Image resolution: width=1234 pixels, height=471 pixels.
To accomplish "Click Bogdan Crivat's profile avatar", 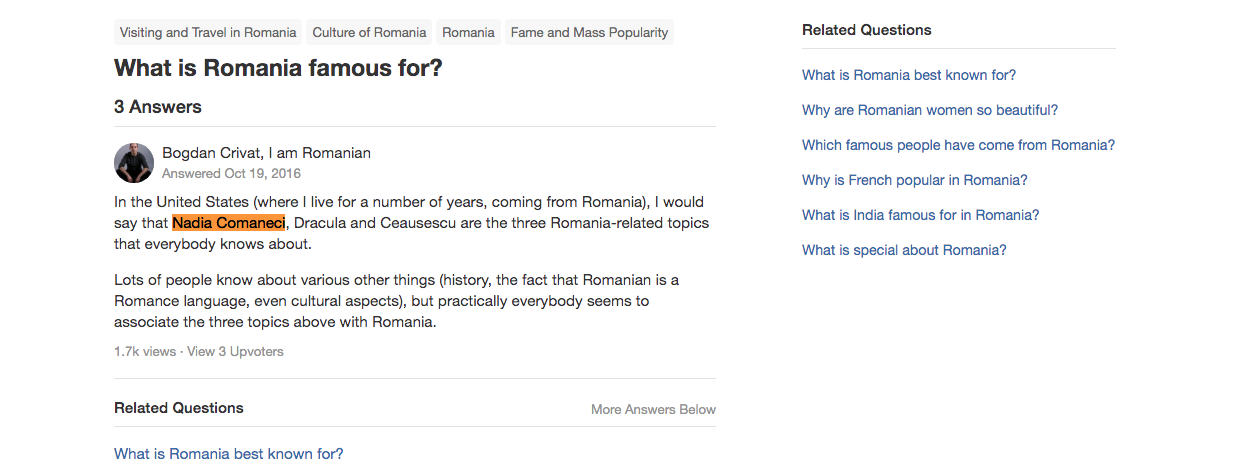I will tap(134, 163).
